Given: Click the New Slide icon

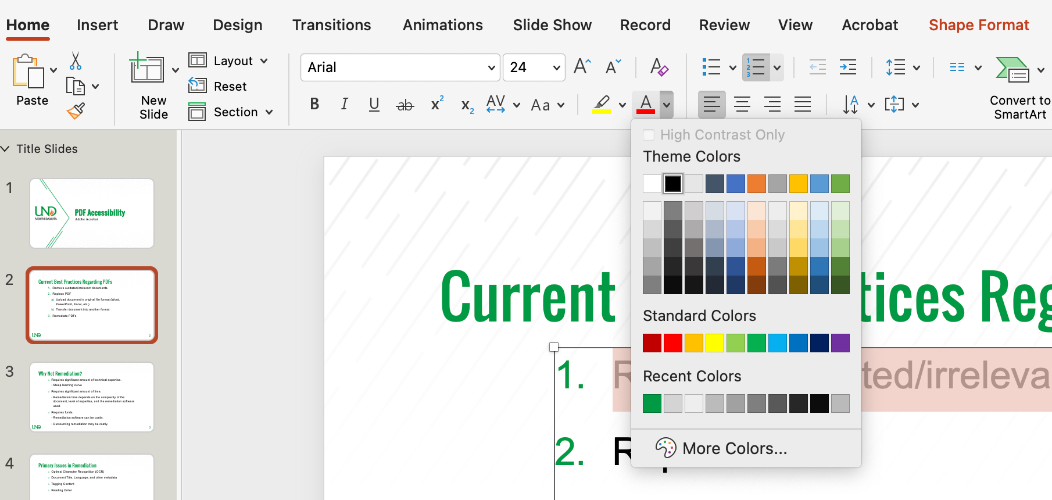Looking at the screenshot, I should click(147, 70).
